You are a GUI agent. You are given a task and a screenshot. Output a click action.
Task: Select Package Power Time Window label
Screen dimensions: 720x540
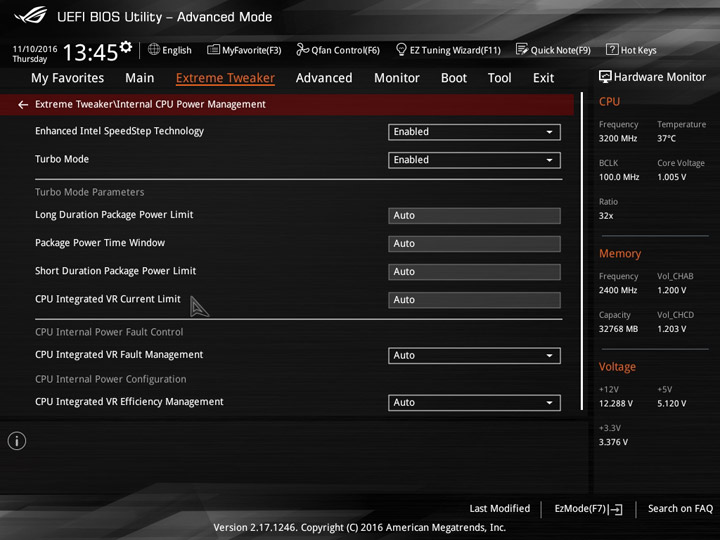click(x=100, y=243)
